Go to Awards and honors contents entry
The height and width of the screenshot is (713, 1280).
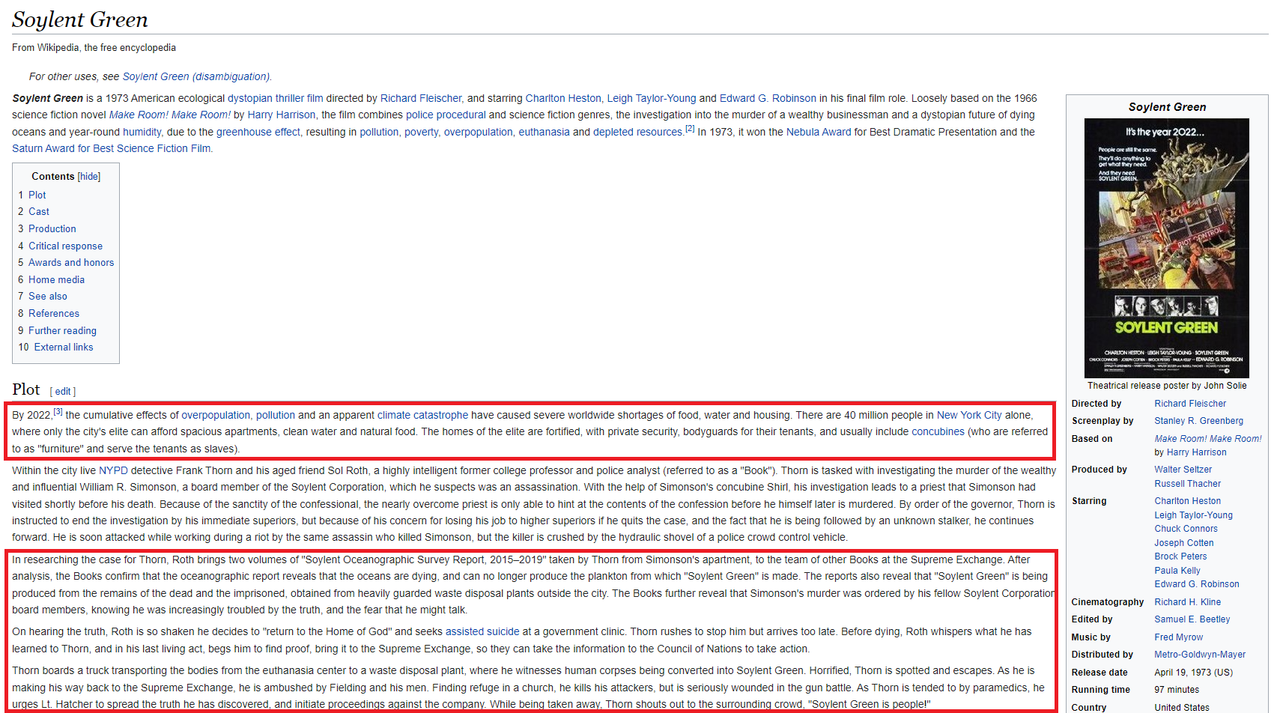point(71,263)
